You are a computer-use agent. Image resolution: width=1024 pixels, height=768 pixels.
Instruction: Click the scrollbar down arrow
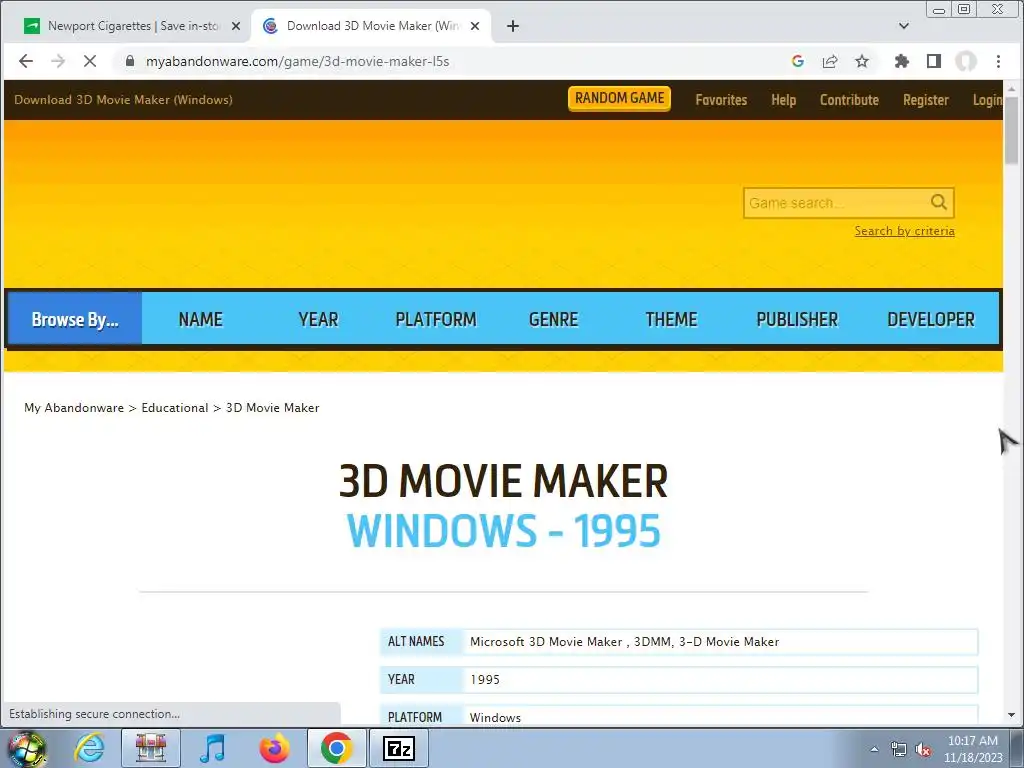point(1011,715)
